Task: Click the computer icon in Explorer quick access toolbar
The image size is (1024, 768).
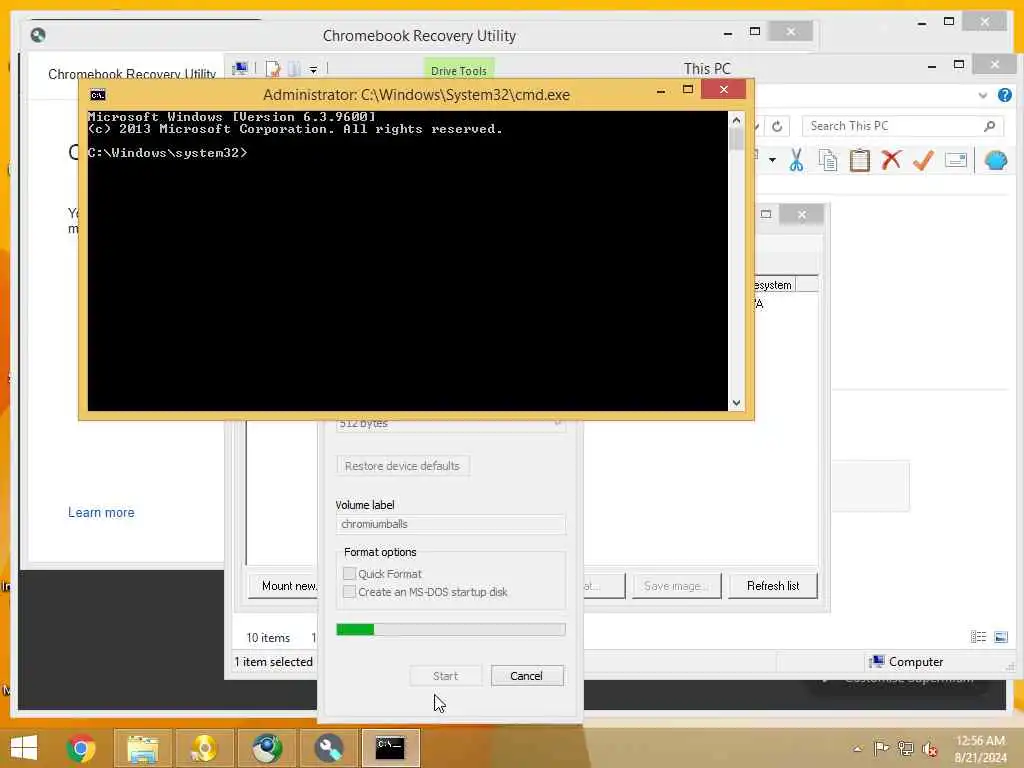Action: point(240,68)
